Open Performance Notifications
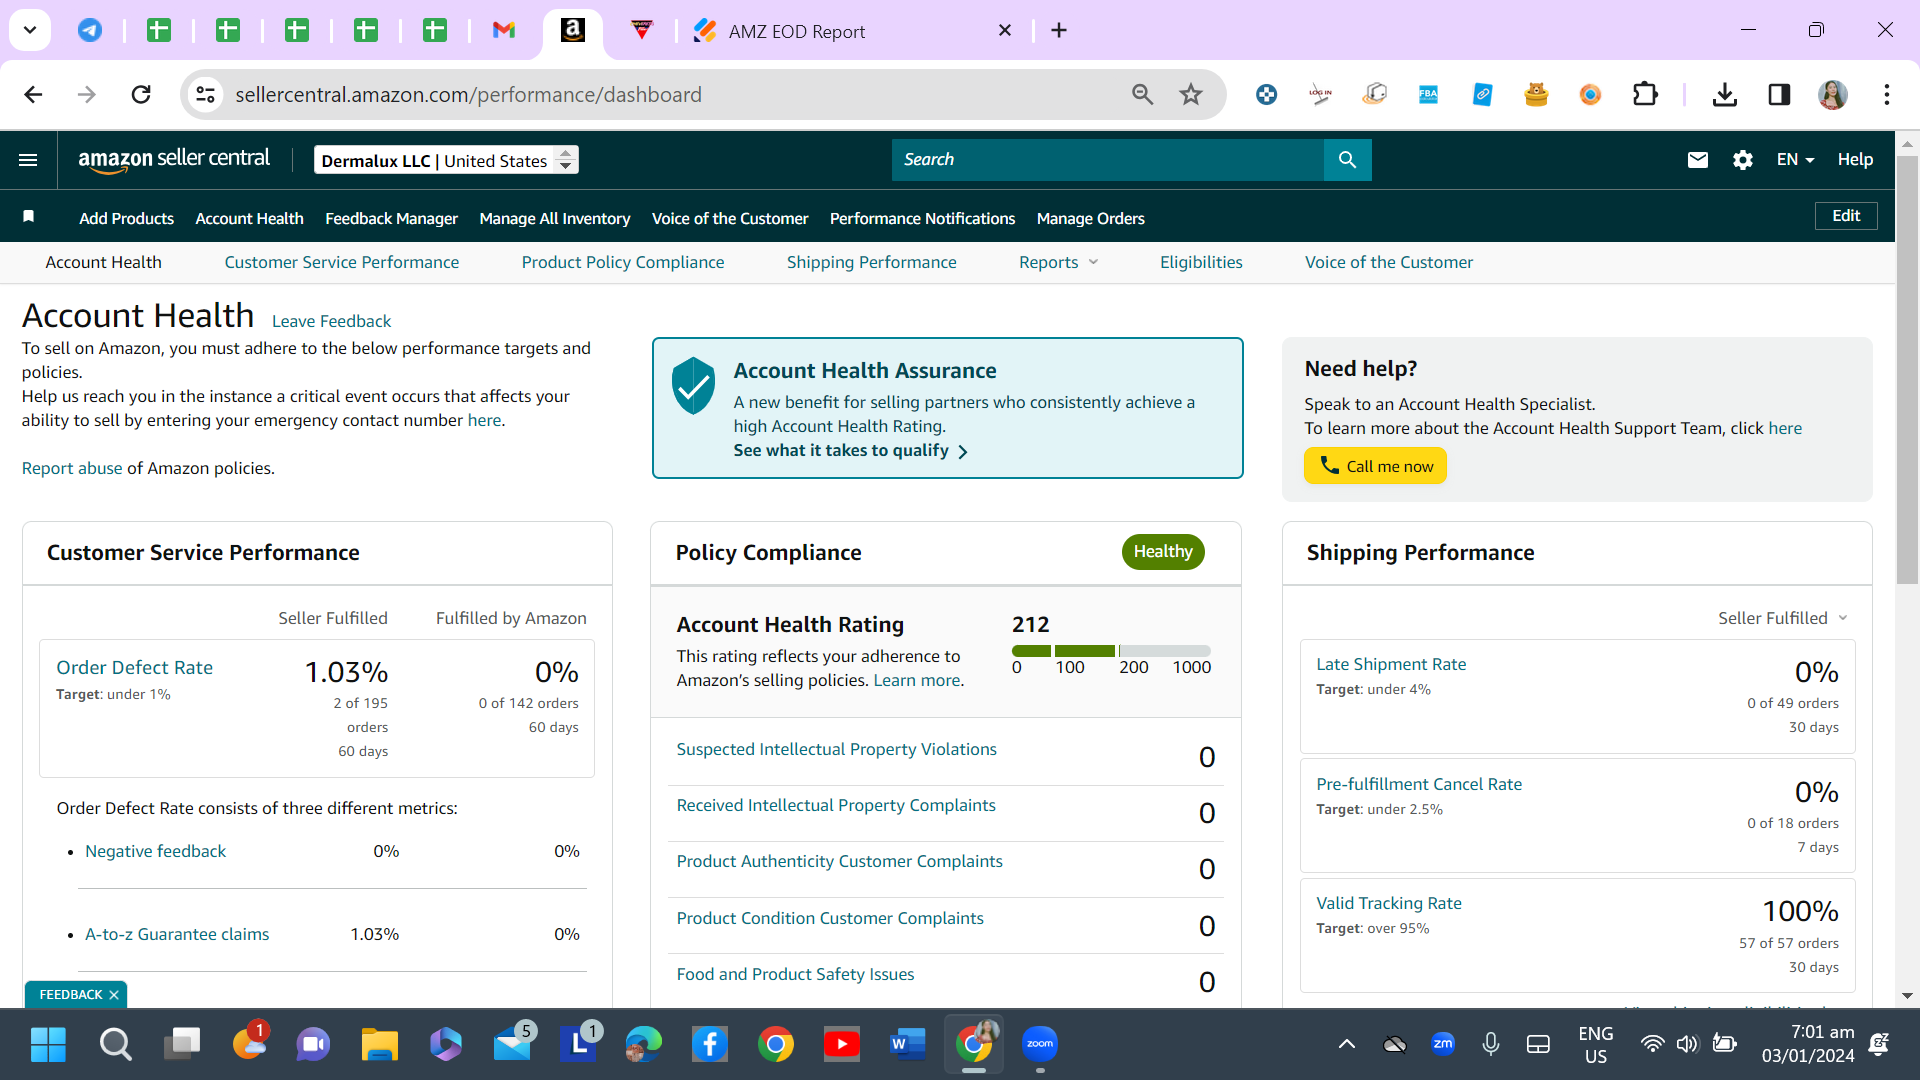 pyautogui.click(x=922, y=218)
